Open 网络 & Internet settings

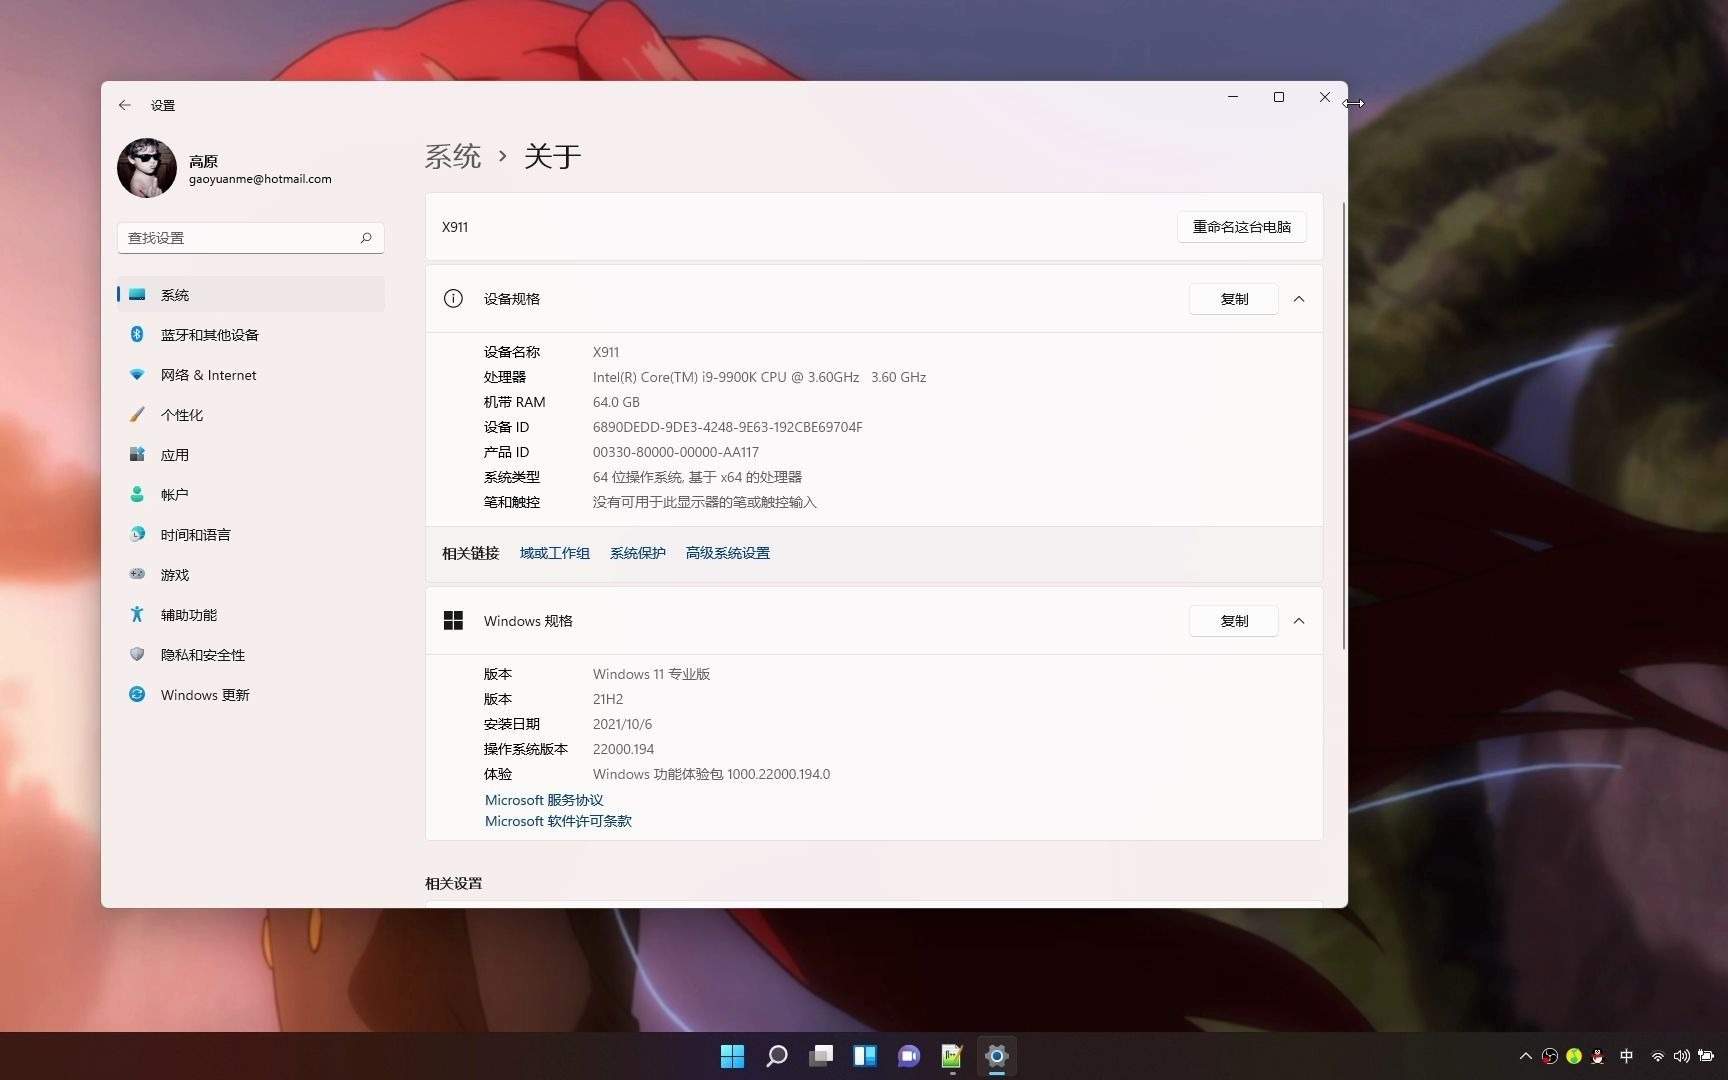pyautogui.click(x=250, y=375)
